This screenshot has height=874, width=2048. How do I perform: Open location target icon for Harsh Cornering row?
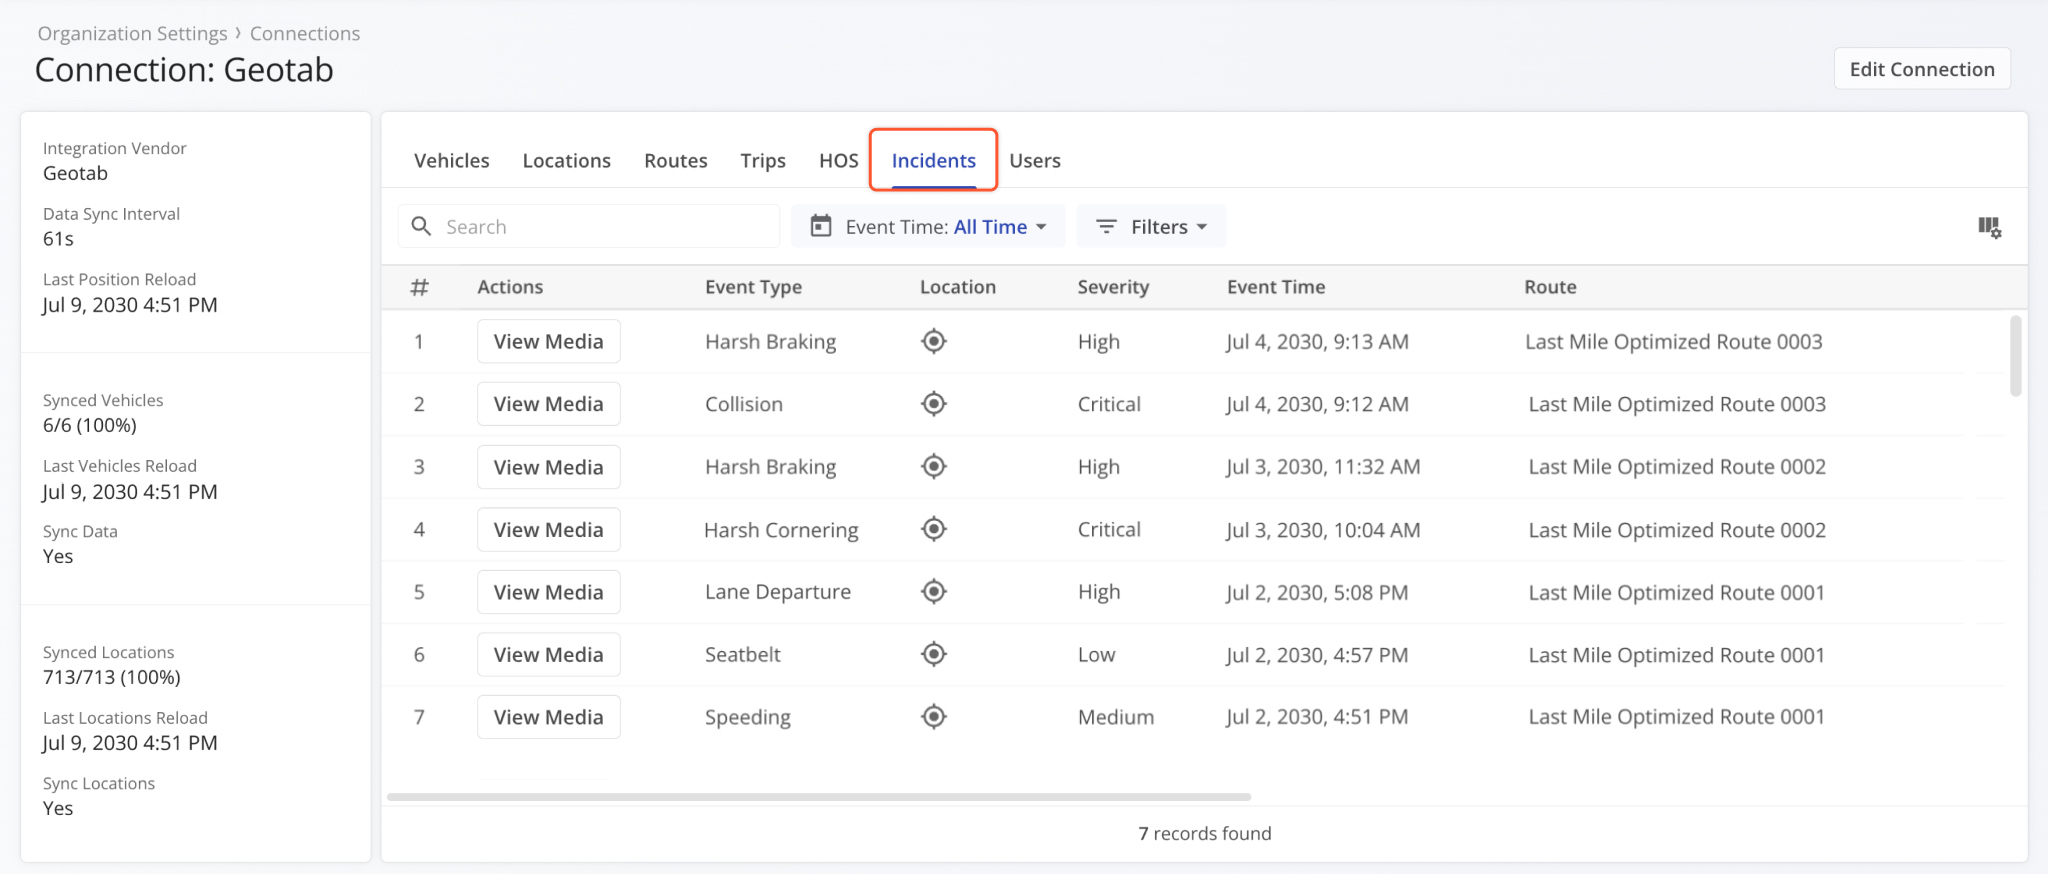[933, 529]
